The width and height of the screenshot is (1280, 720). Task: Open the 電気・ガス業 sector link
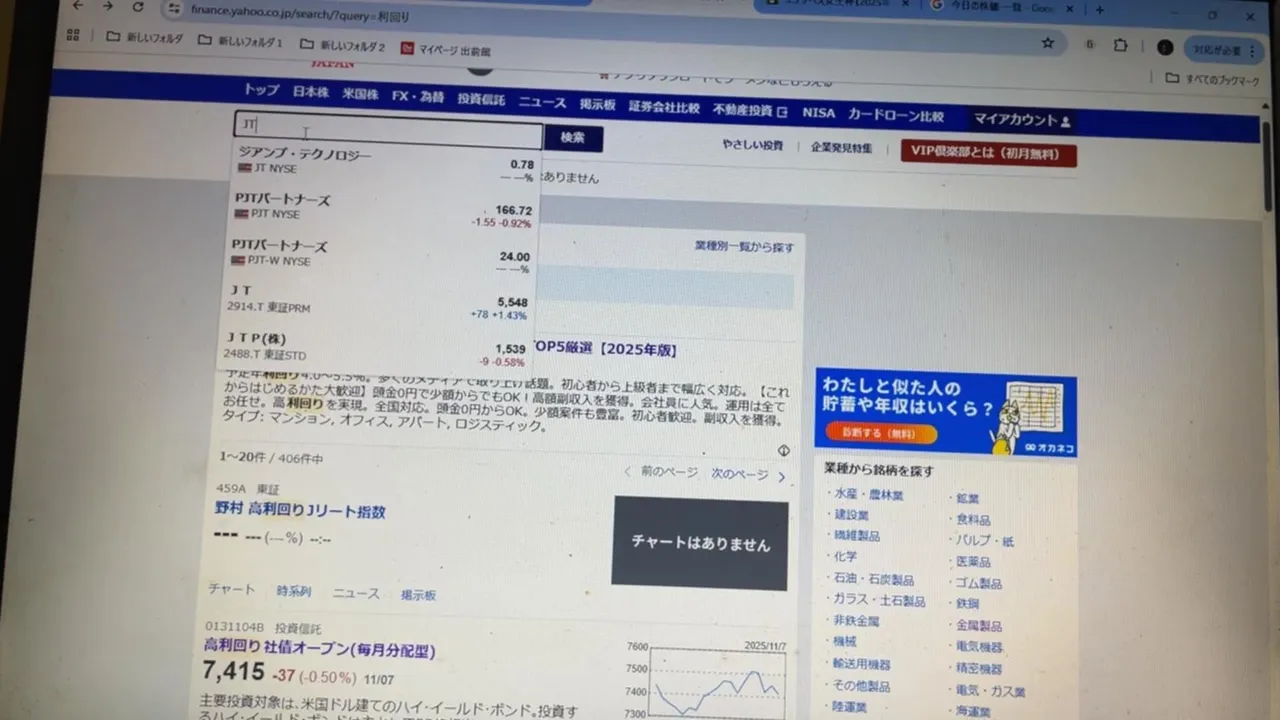990,691
